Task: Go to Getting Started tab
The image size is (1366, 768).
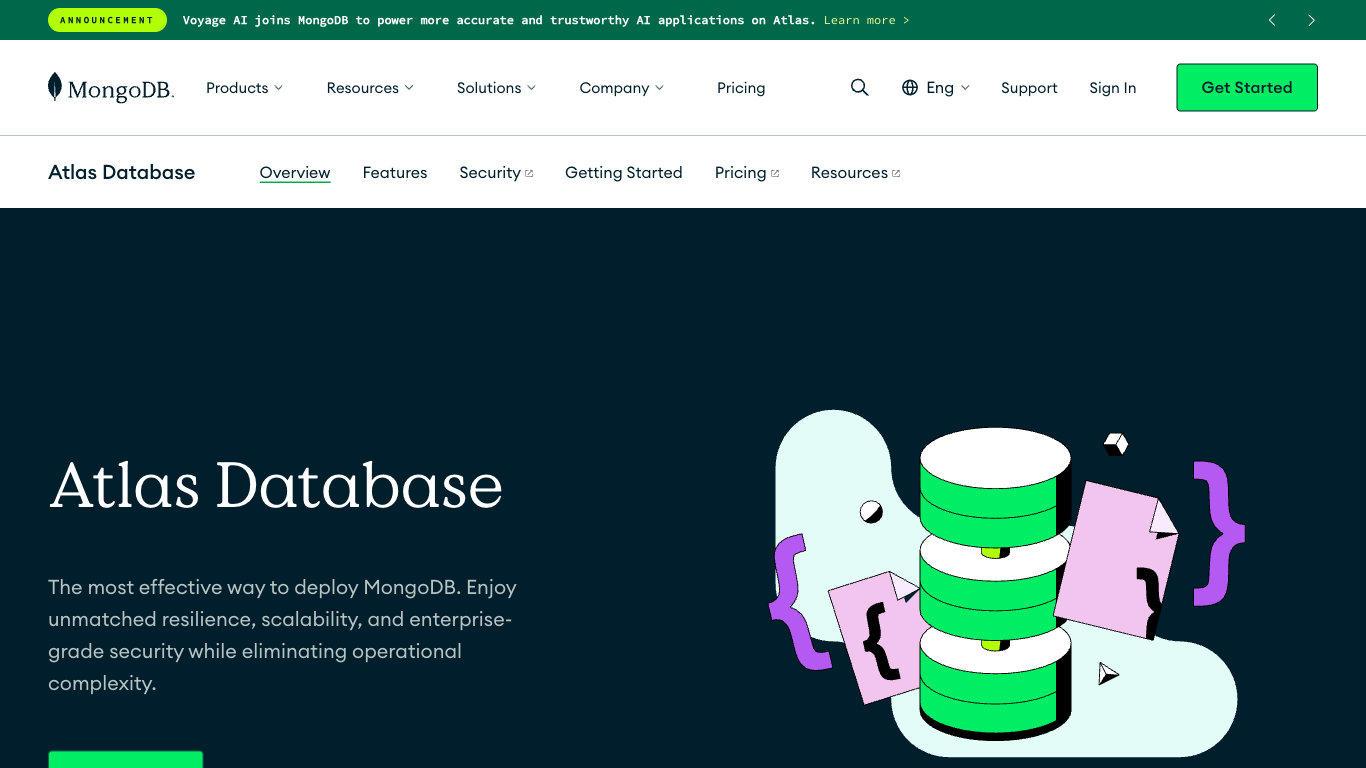Action: [624, 173]
